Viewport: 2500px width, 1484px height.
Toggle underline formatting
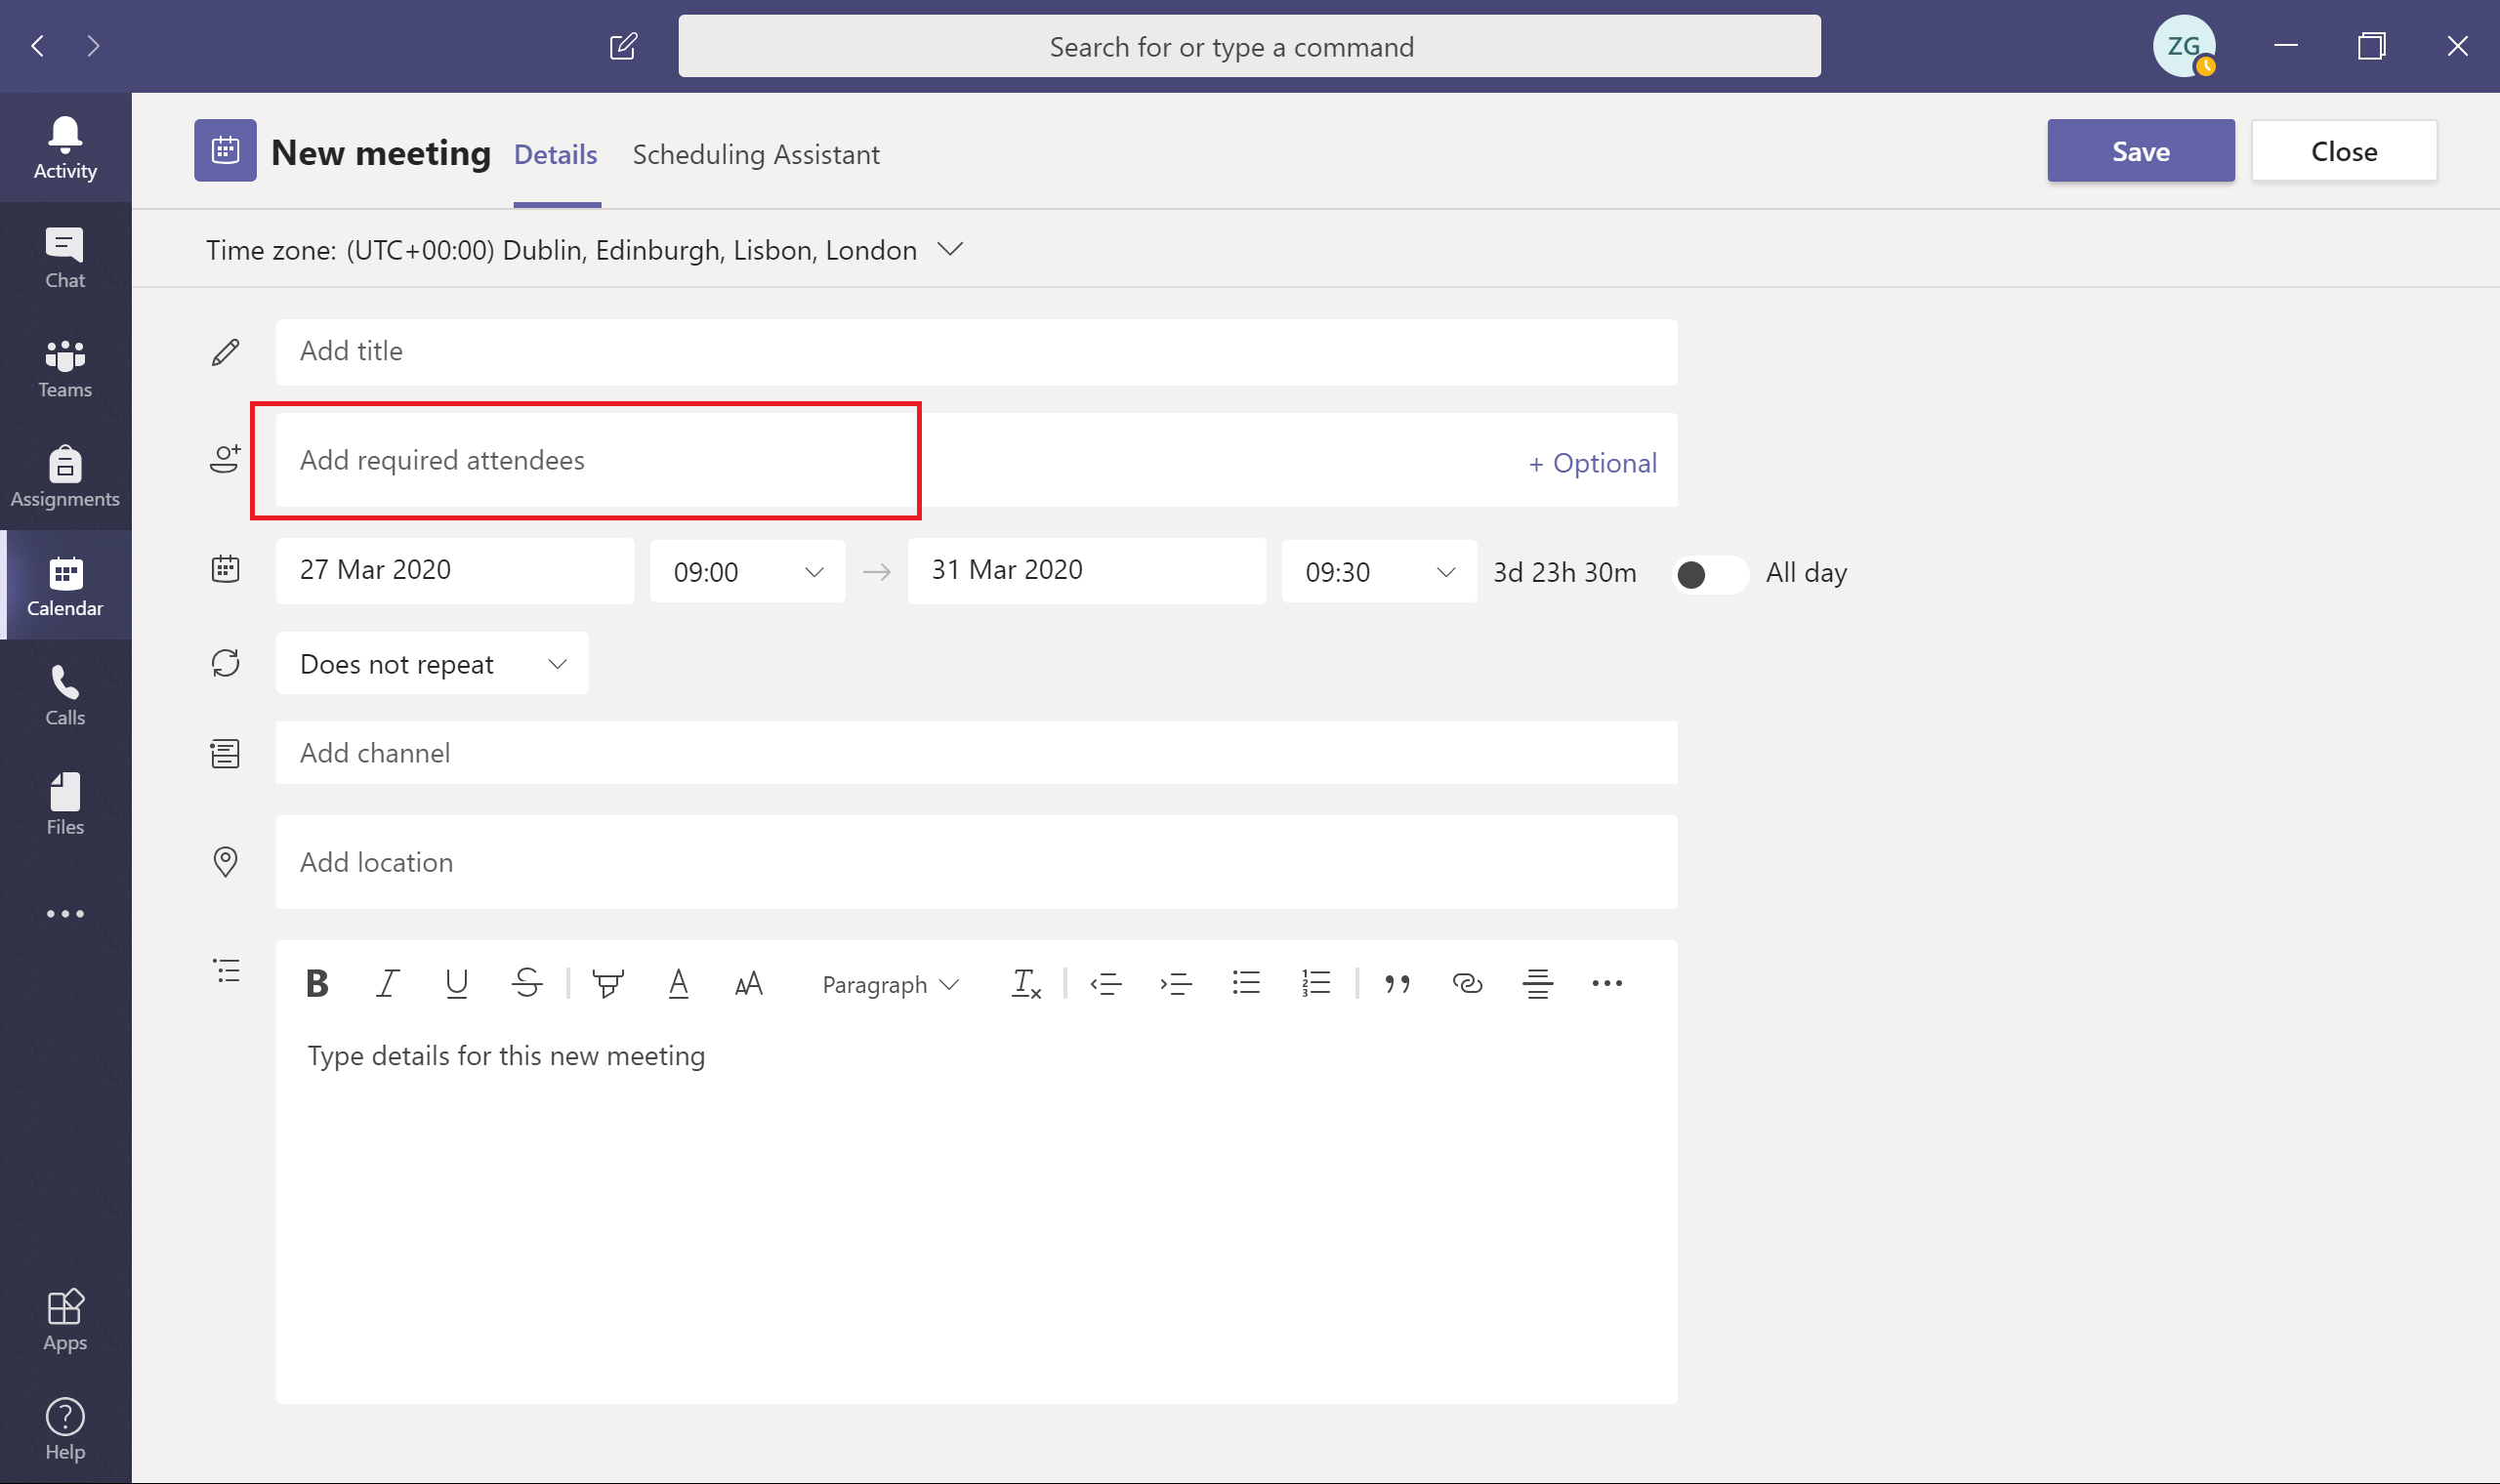pyautogui.click(x=457, y=984)
